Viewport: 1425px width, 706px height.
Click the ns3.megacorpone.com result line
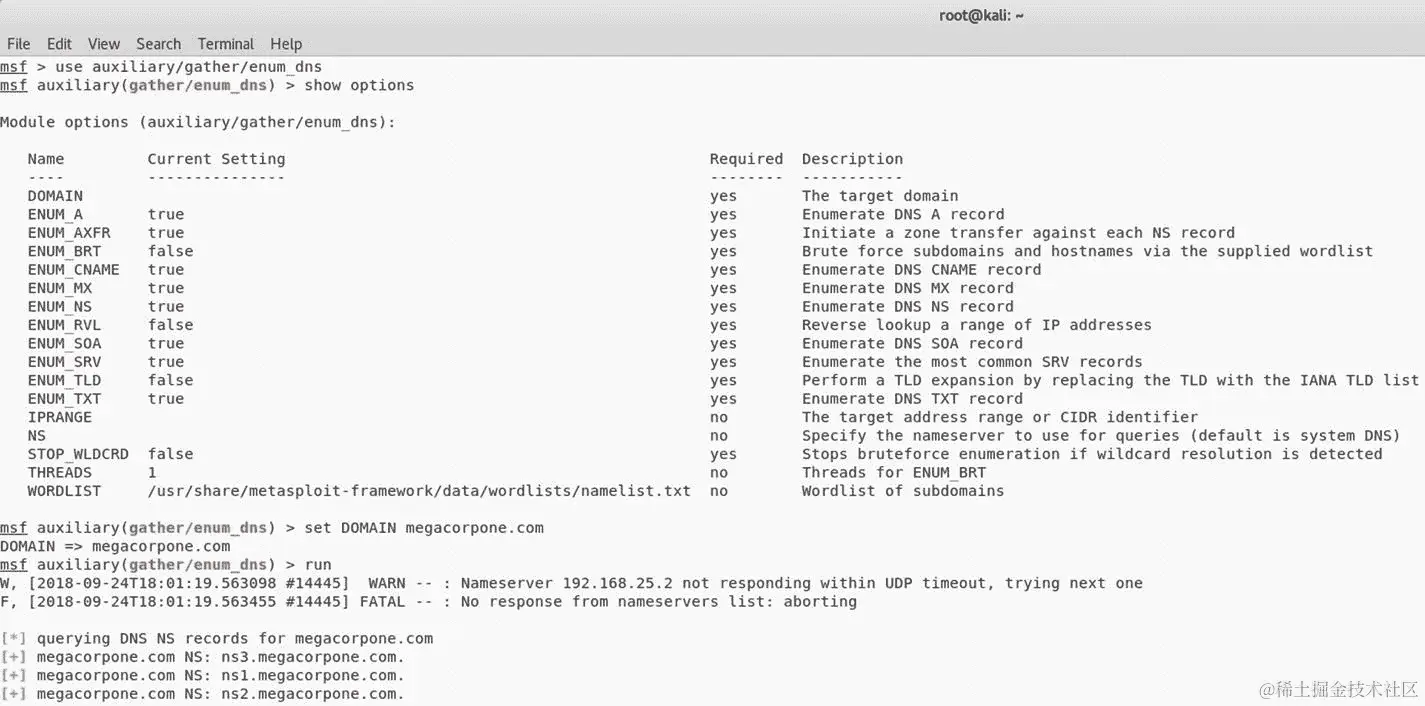pyautogui.click(x=203, y=657)
